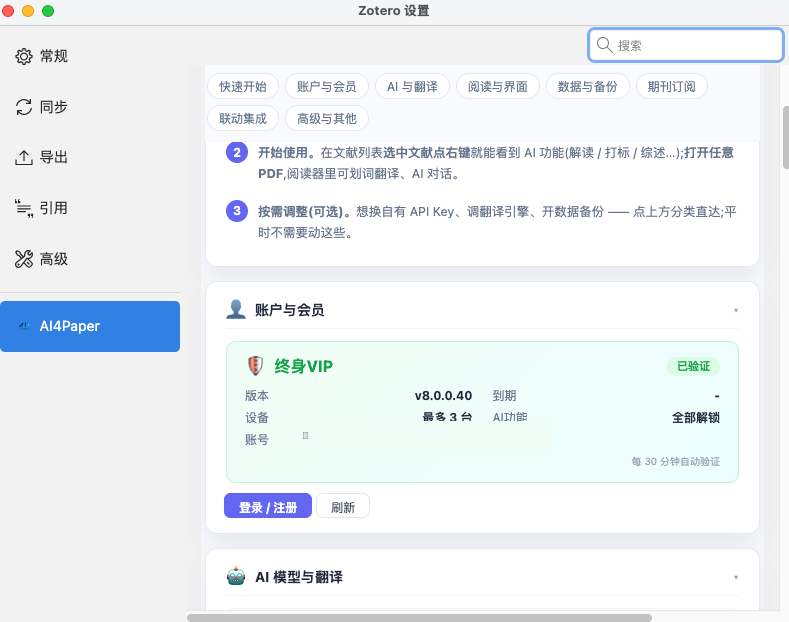This screenshot has width=789, height=622.
Task: Click the horizontal scrollbar at bottom
Action: click(x=419, y=617)
